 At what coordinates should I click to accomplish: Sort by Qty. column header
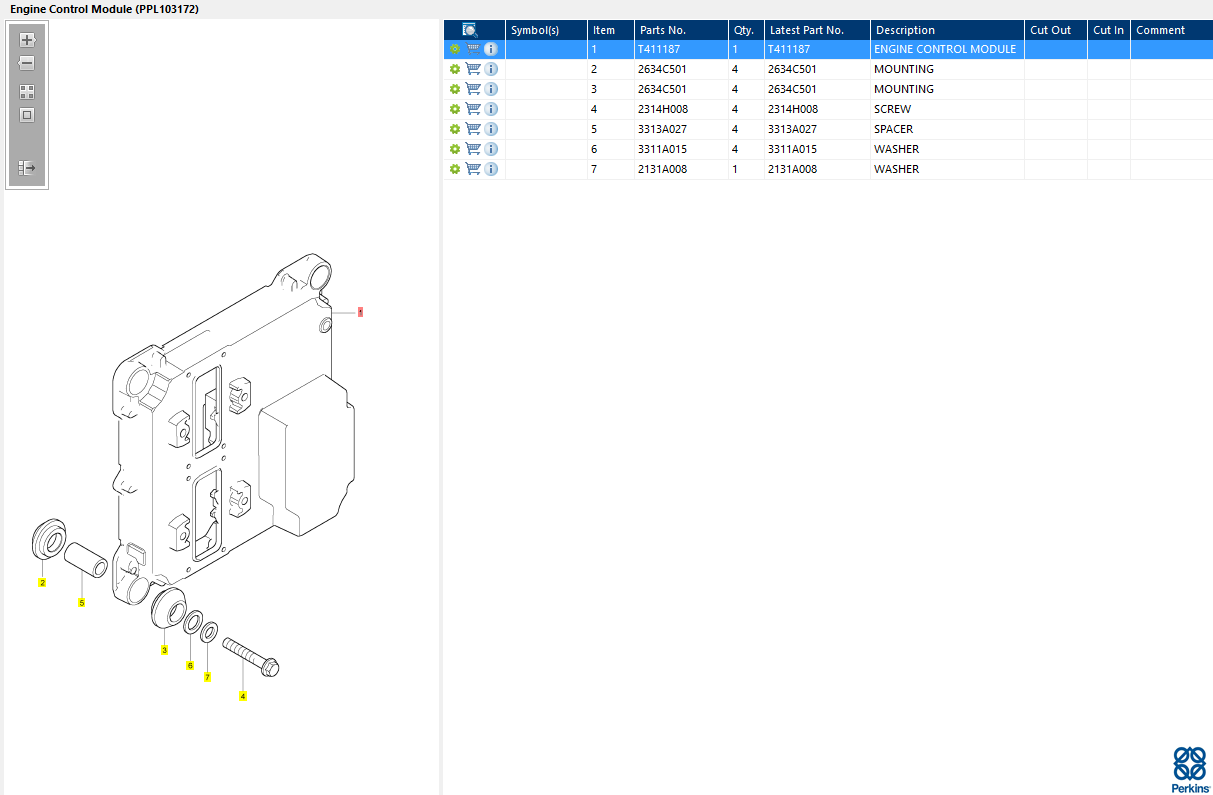click(x=746, y=30)
